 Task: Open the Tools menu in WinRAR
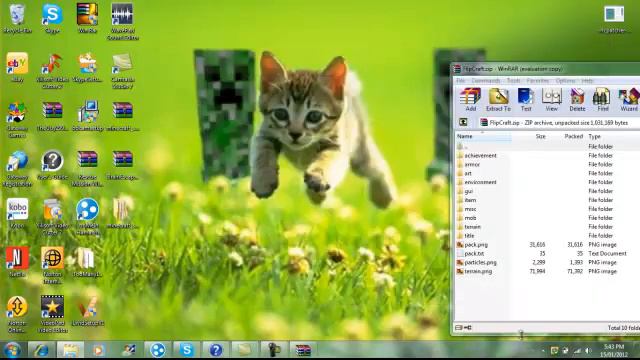click(513, 81)
